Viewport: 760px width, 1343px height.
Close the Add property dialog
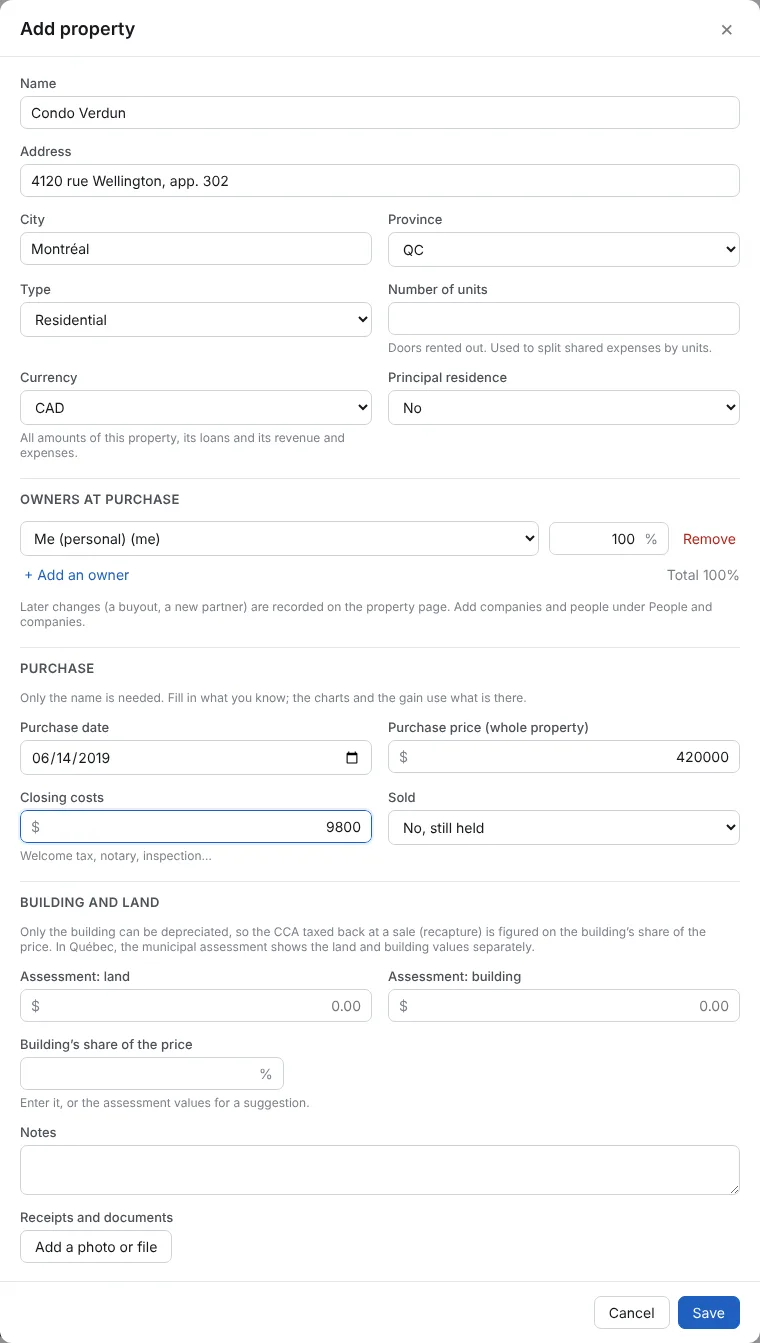click(x=727, y=30)
